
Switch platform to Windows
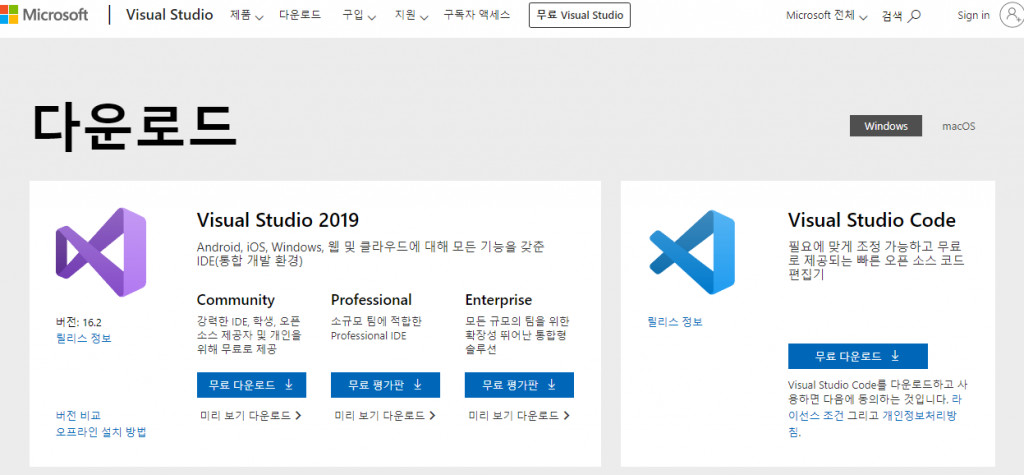(x=885, y=126)
